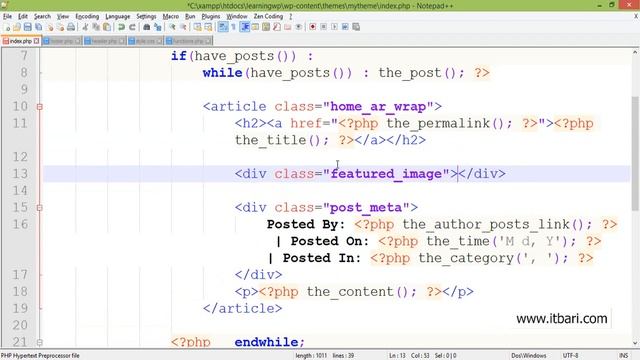Viewport: 640px width, 360px height.
Task: Open the Encoding menu
Action: coord(87,16)
